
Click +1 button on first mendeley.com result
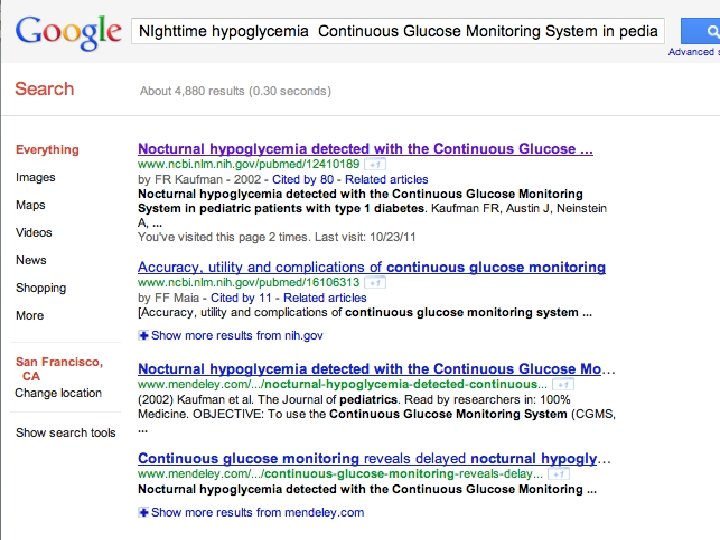click(563, 384)
